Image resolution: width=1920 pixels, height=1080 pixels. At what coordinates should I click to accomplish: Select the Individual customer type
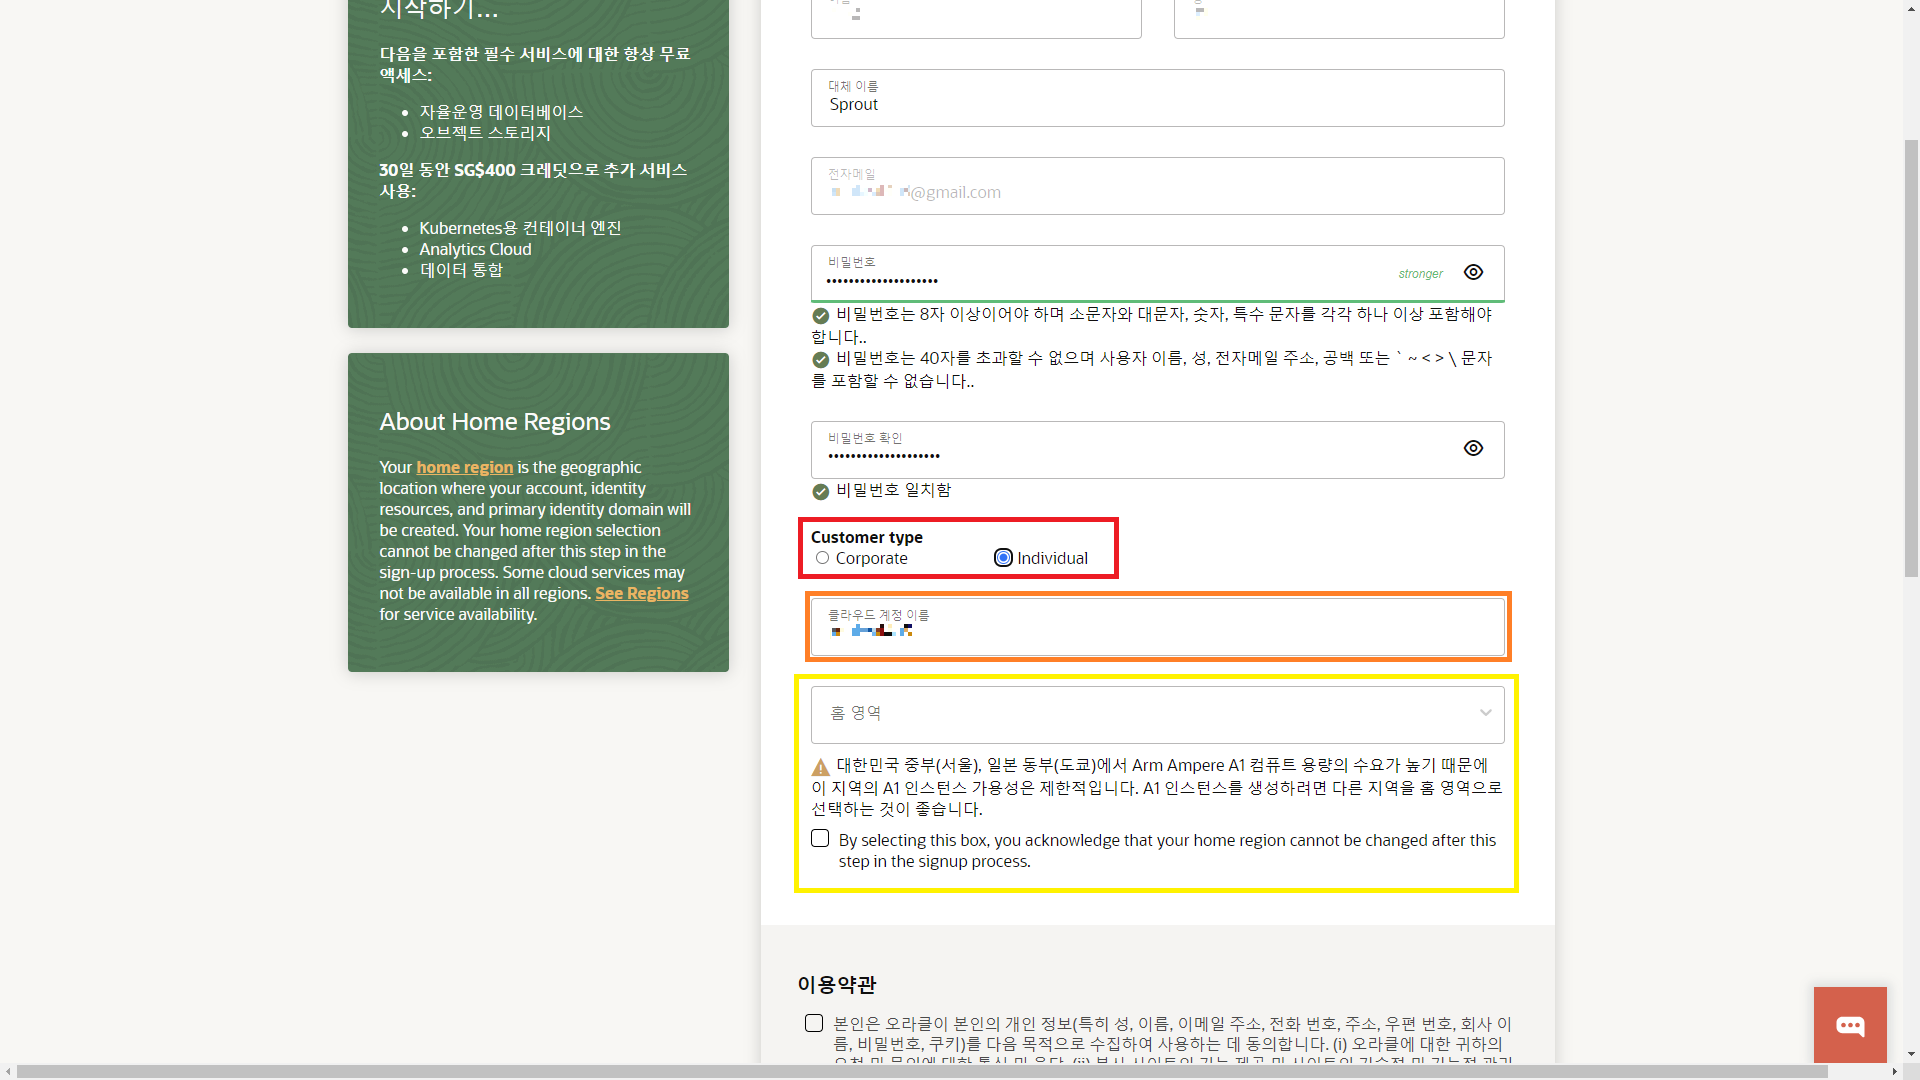(x=1003, y=558)
